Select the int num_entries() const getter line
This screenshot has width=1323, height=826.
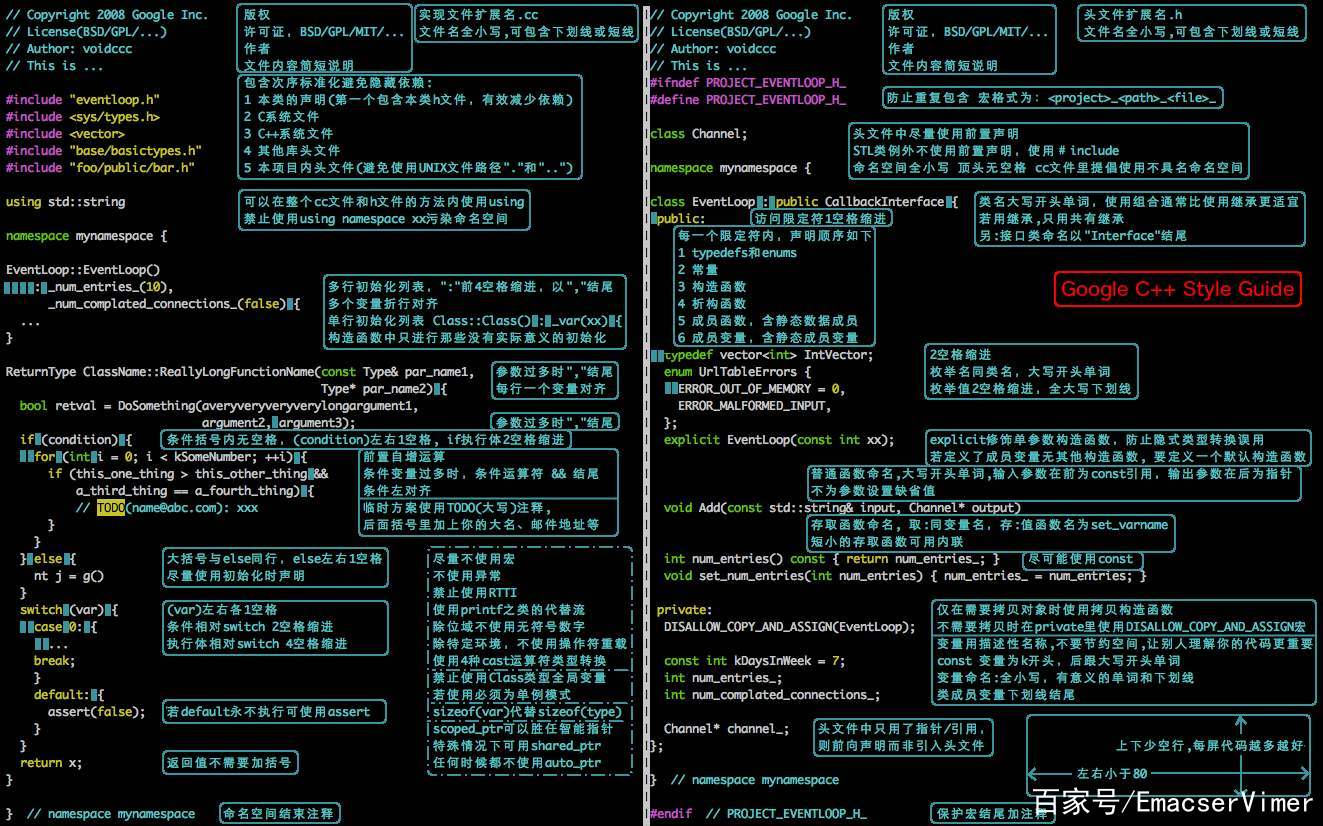(831, 559)
